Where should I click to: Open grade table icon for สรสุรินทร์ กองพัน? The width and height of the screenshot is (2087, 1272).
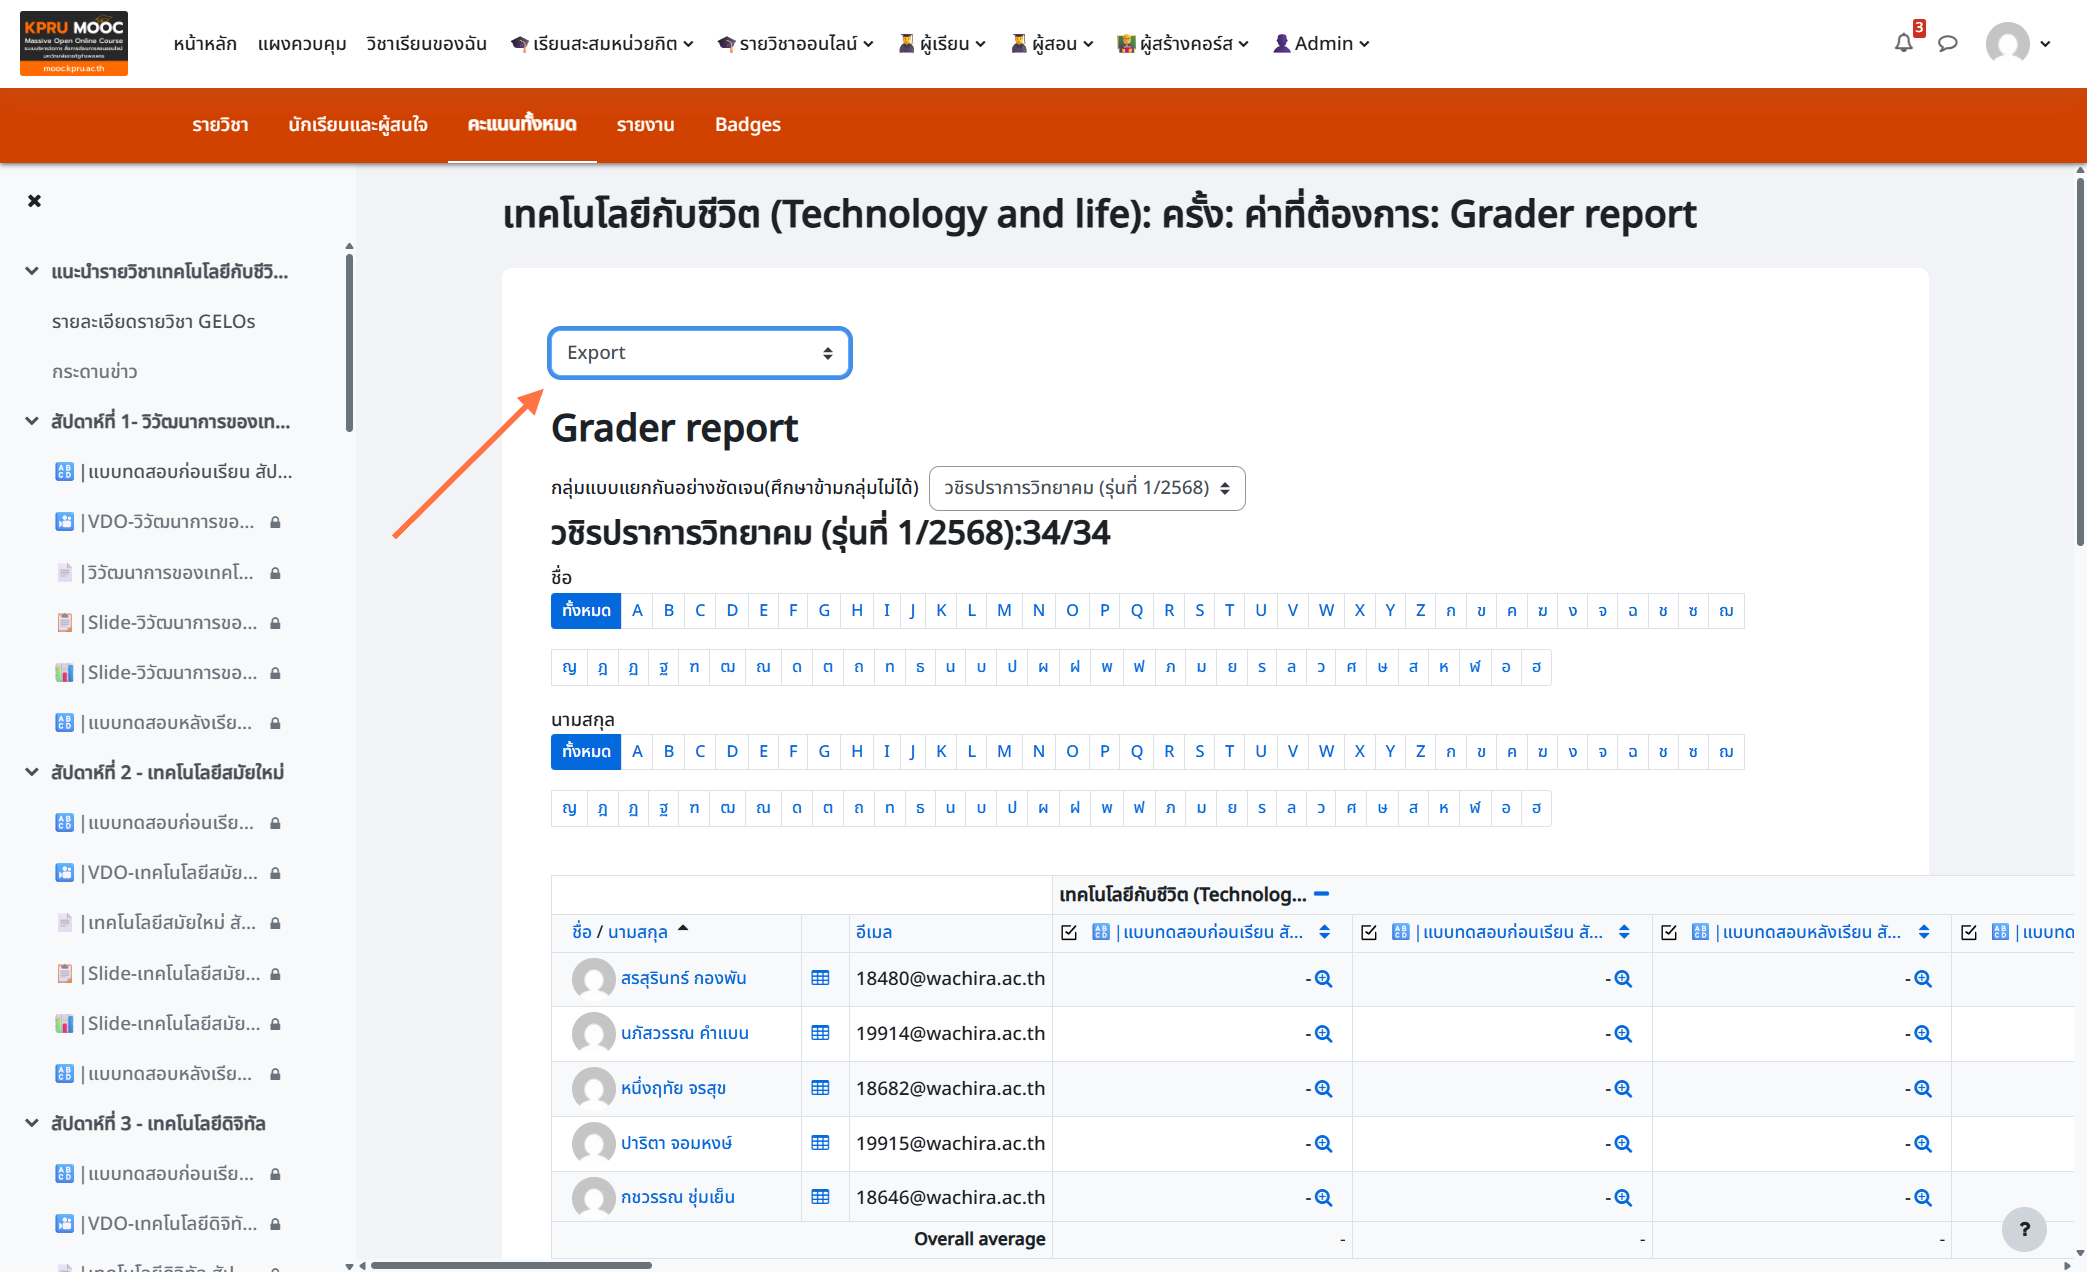click(x=820, y=978)
